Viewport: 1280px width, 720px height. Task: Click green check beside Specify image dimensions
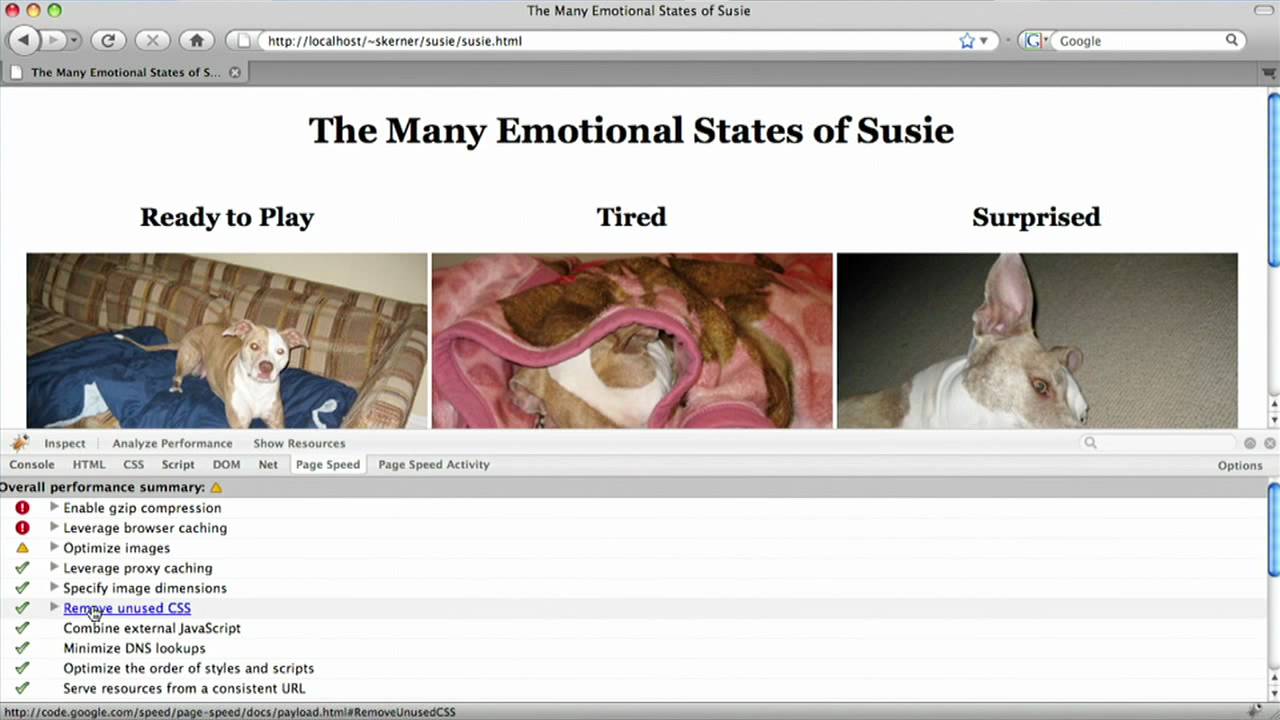22,588
